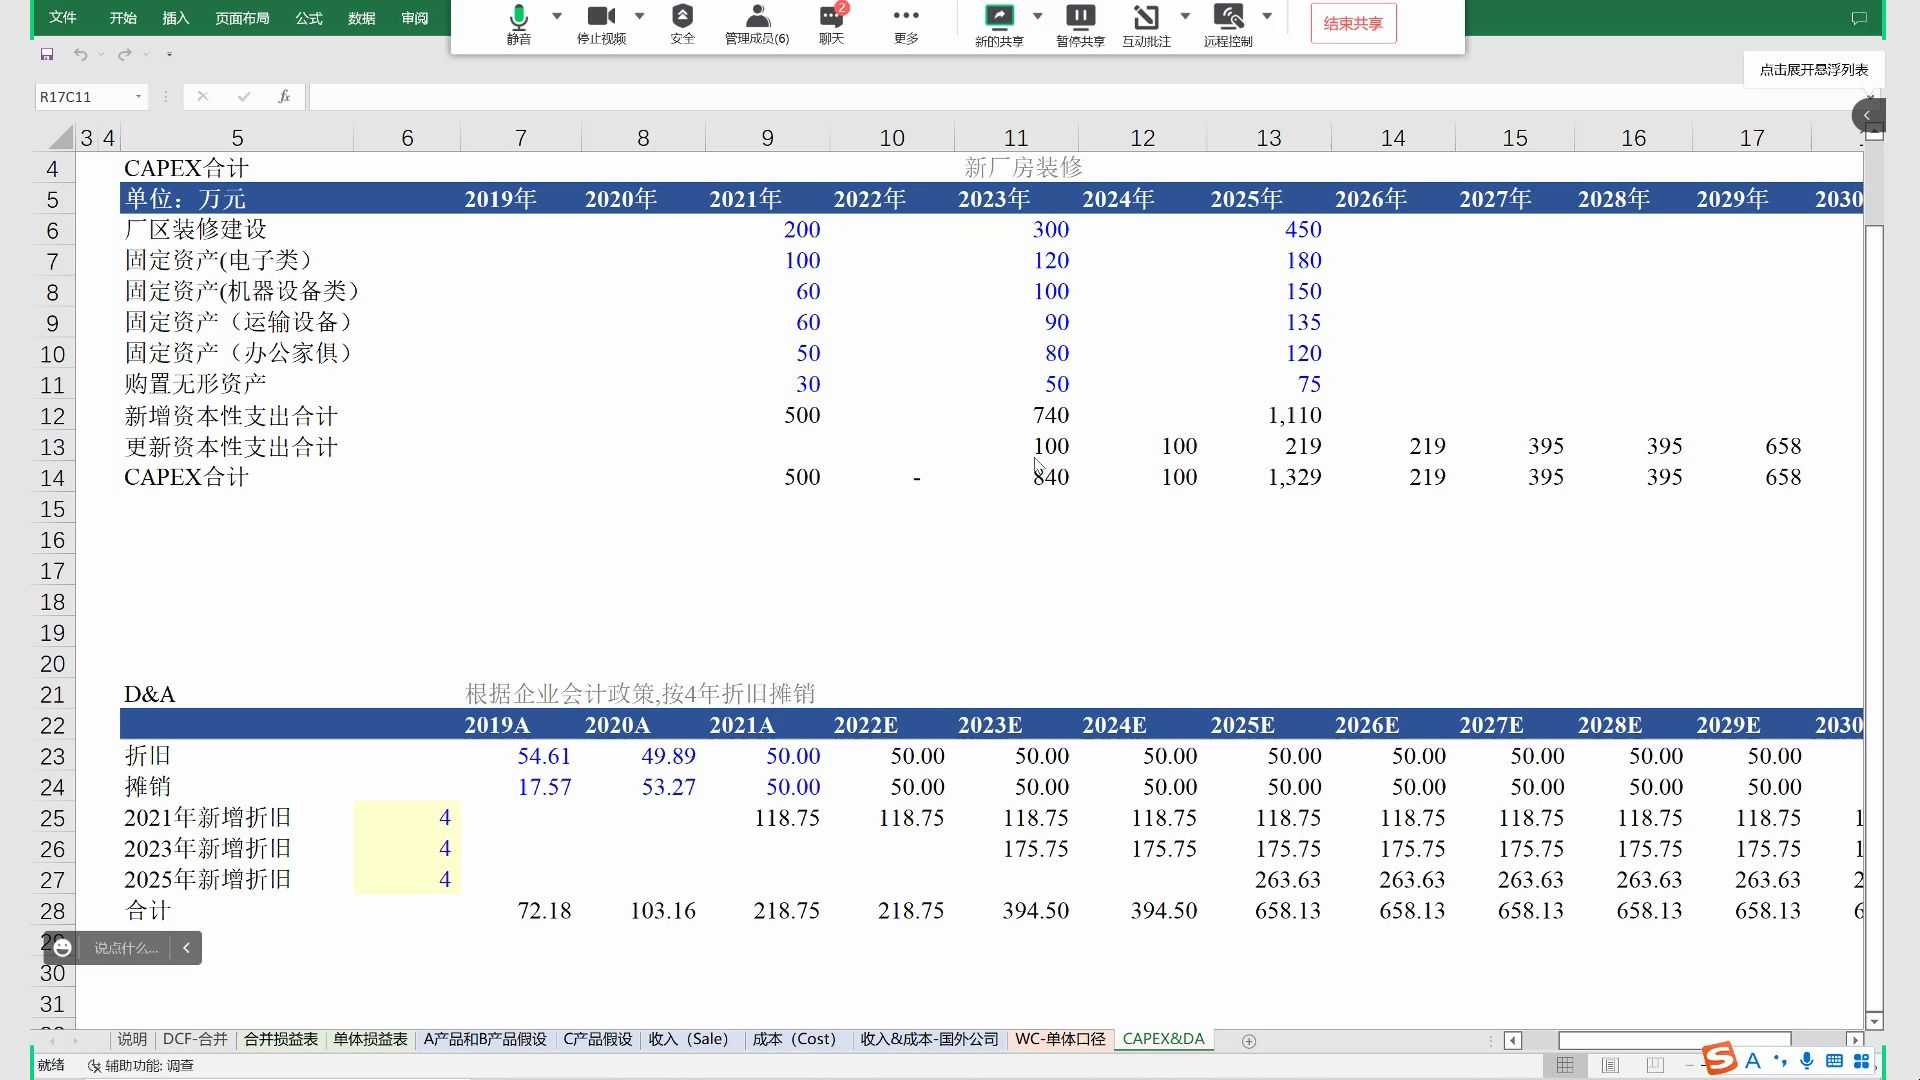Switch to Page Layout view

tap(1610, 1065)
